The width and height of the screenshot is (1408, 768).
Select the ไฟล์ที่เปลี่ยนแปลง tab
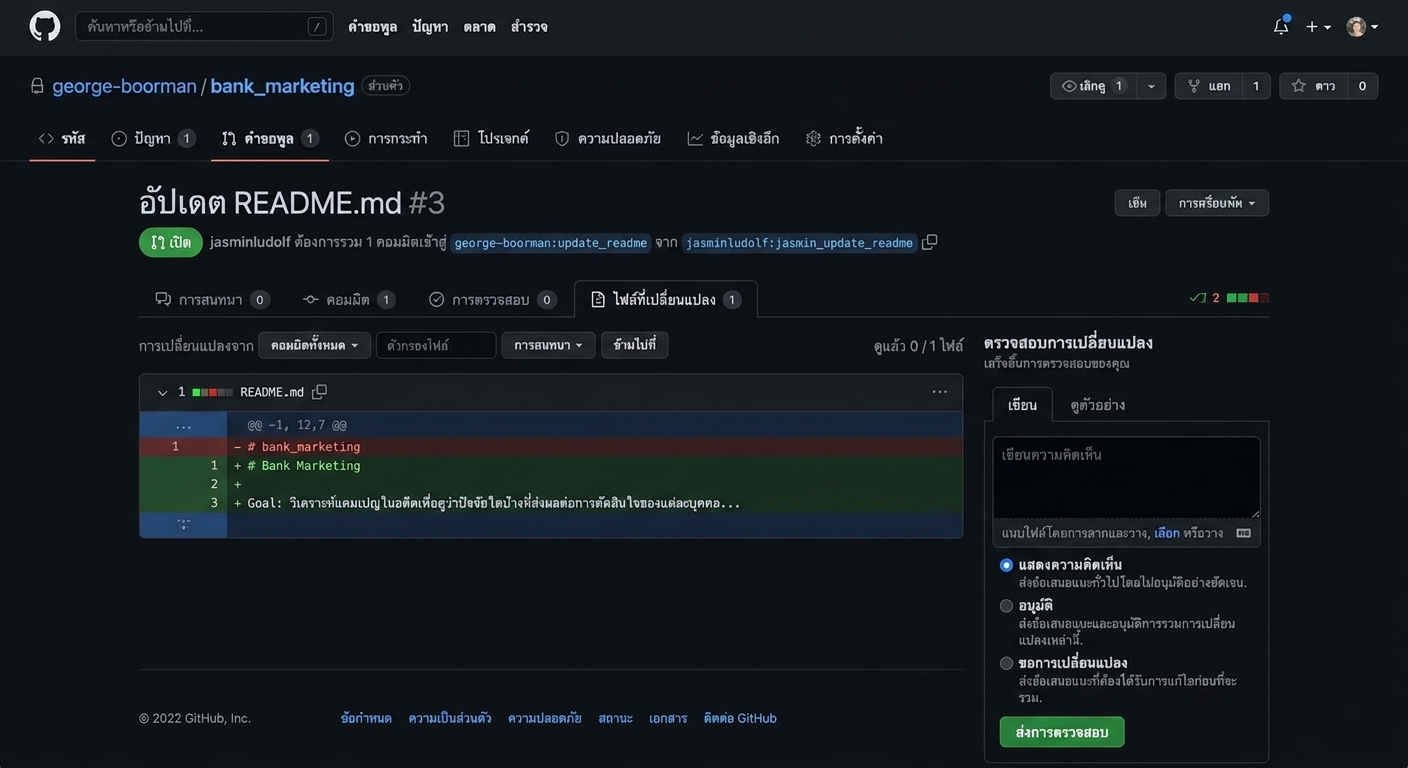(x=666, y=300)
